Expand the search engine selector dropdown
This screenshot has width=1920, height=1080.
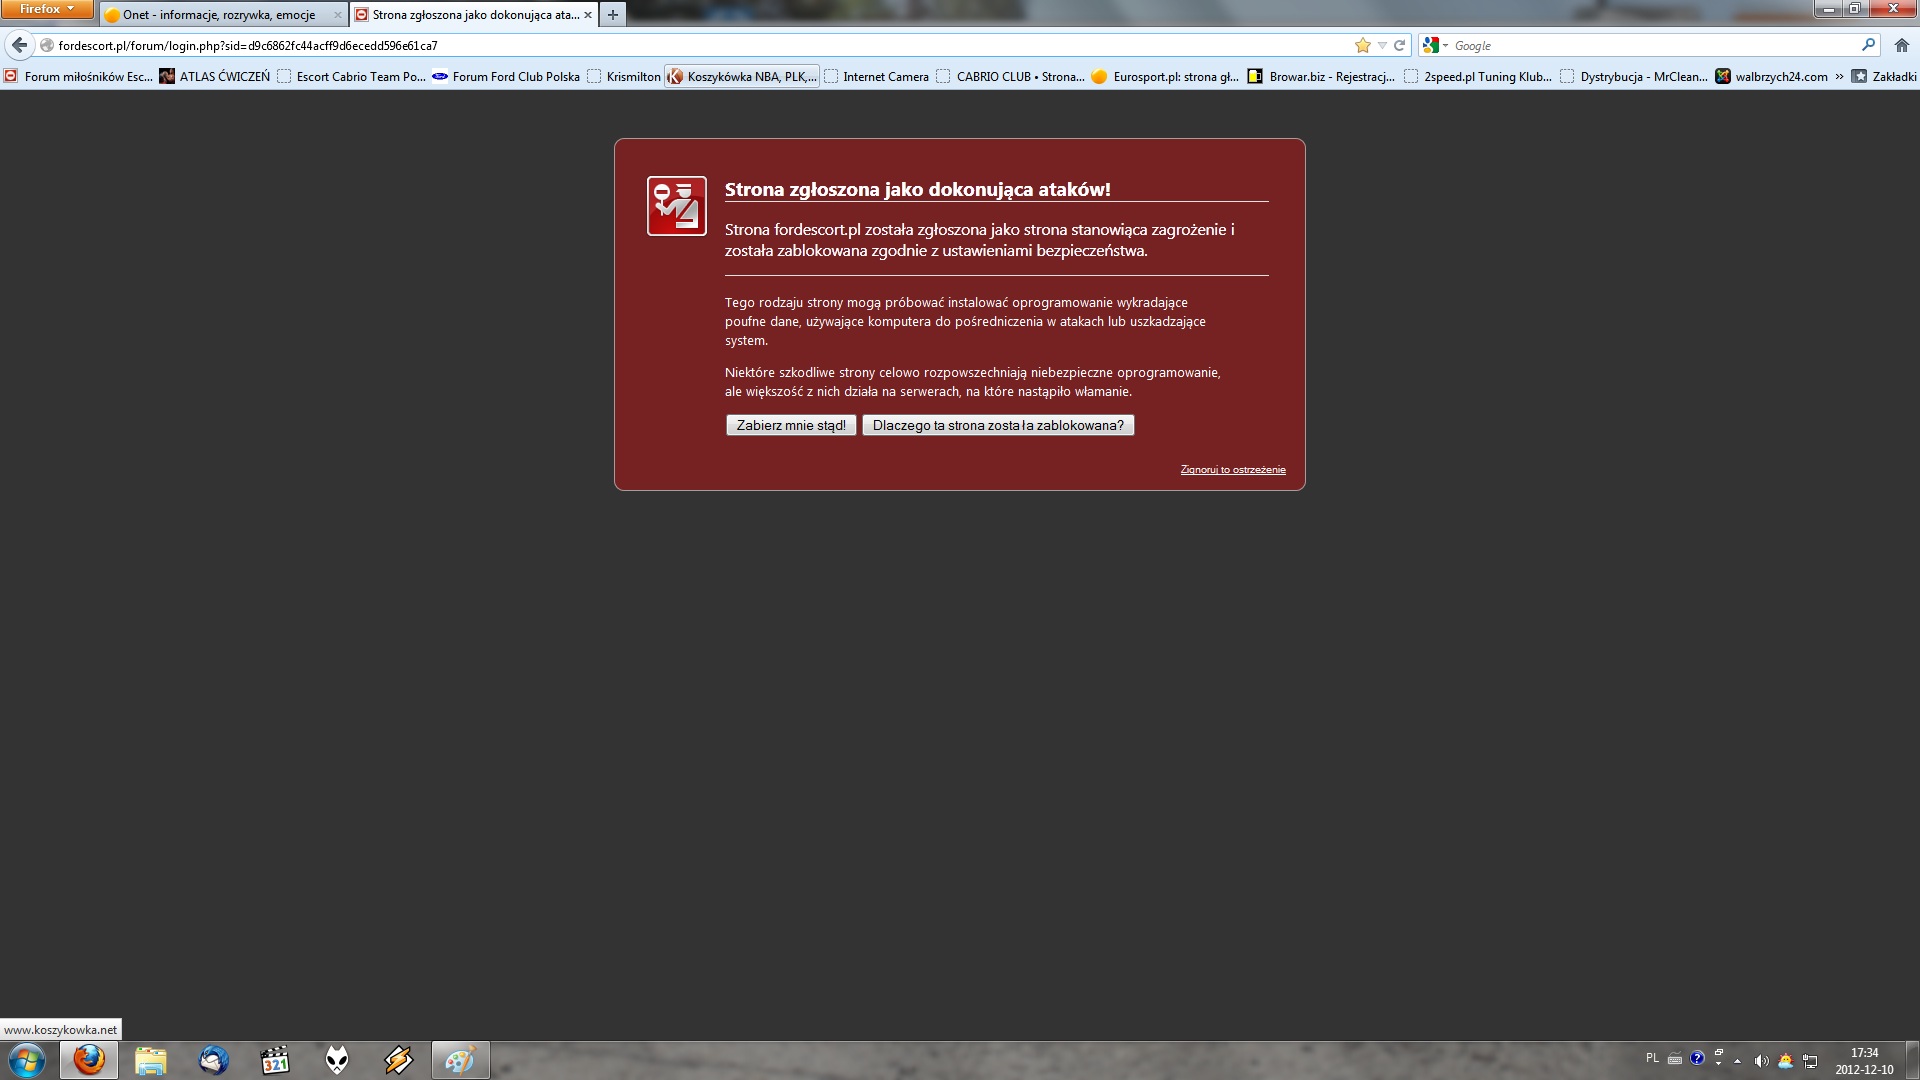click(x=1436, y=45)
